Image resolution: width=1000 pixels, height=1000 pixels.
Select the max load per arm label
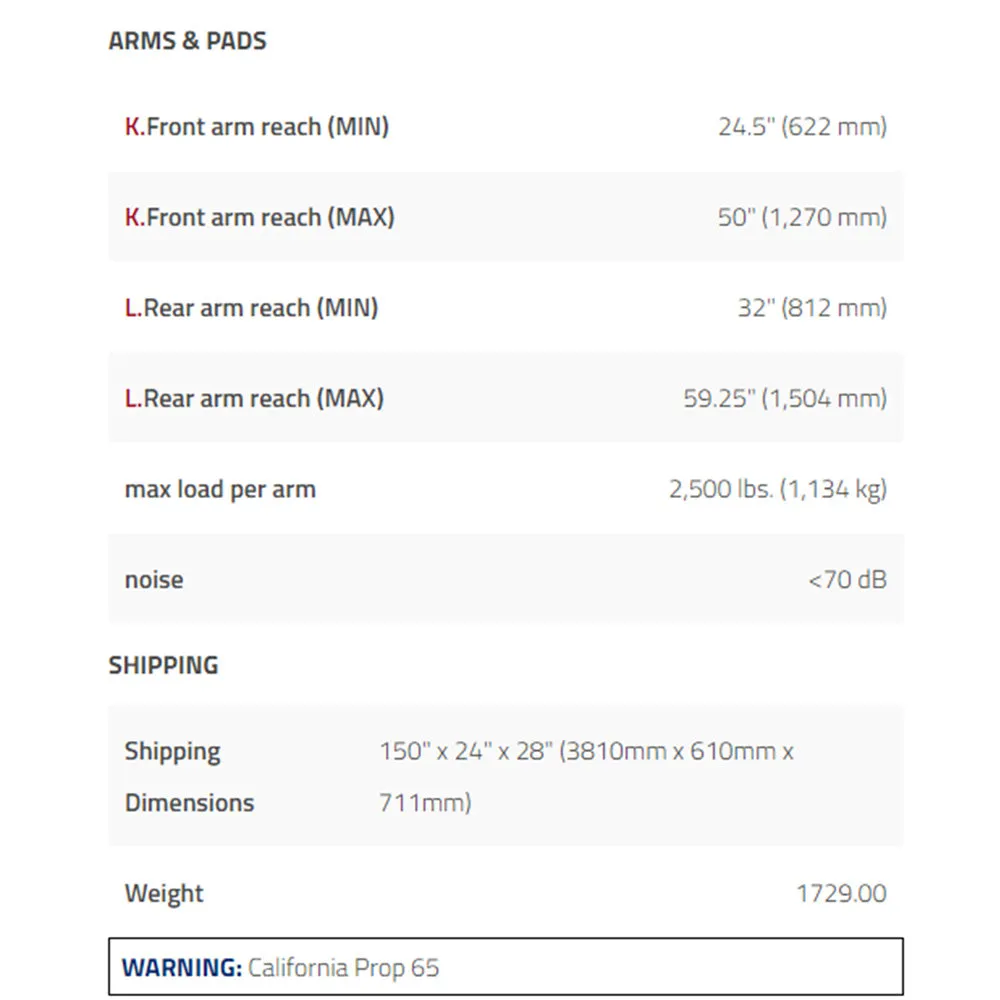click(x=220, y=489)
